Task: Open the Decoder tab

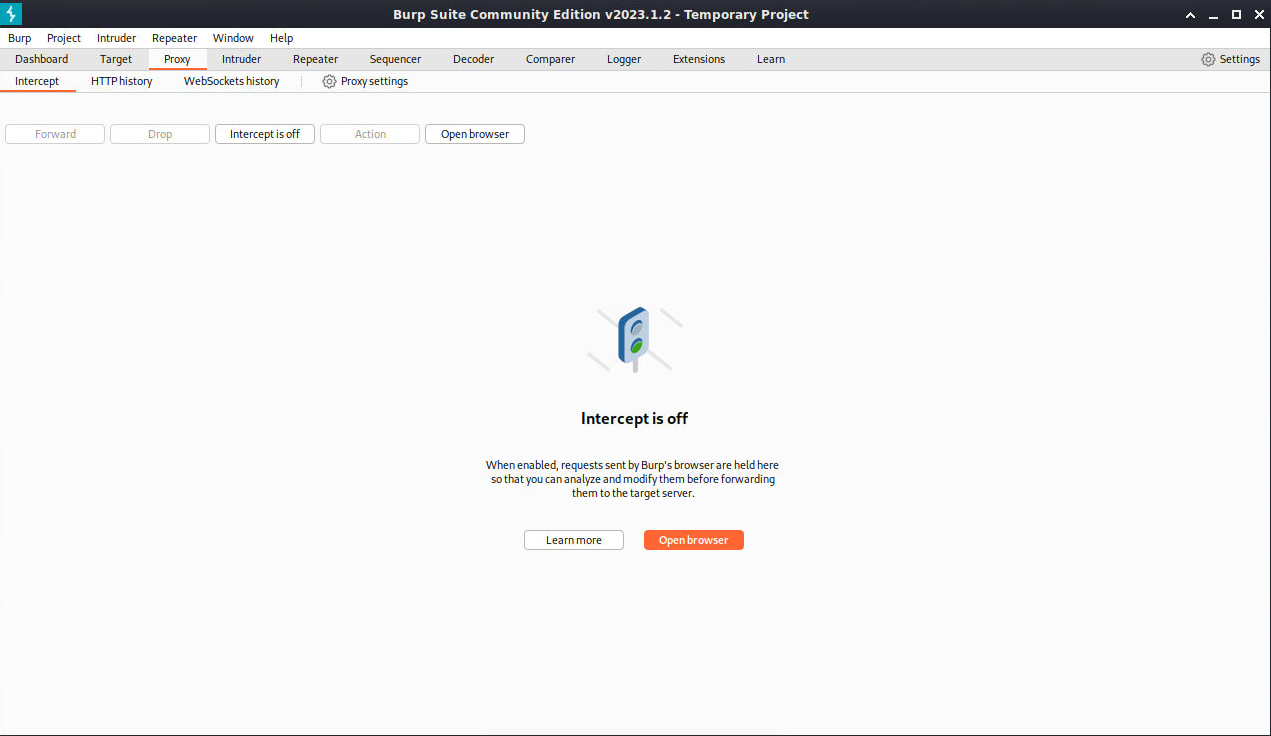Action: (473, 59)
